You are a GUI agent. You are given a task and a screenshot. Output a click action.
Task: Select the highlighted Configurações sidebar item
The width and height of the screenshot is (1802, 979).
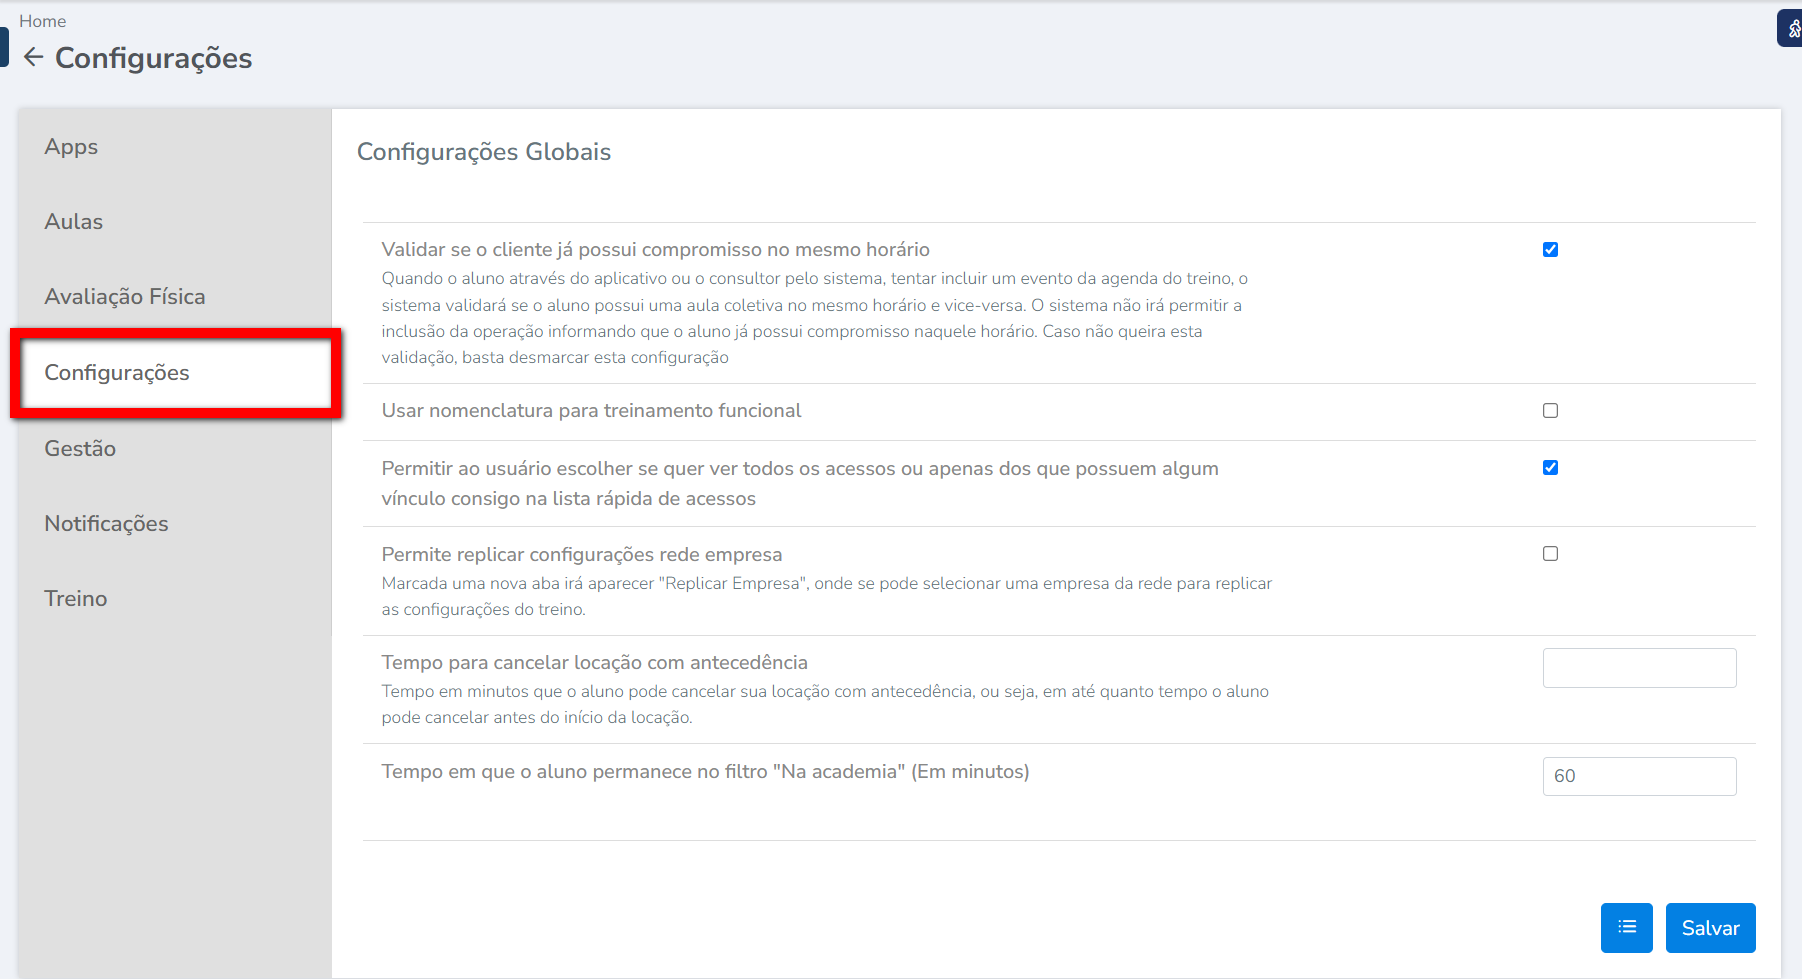[x=117, y=373]
